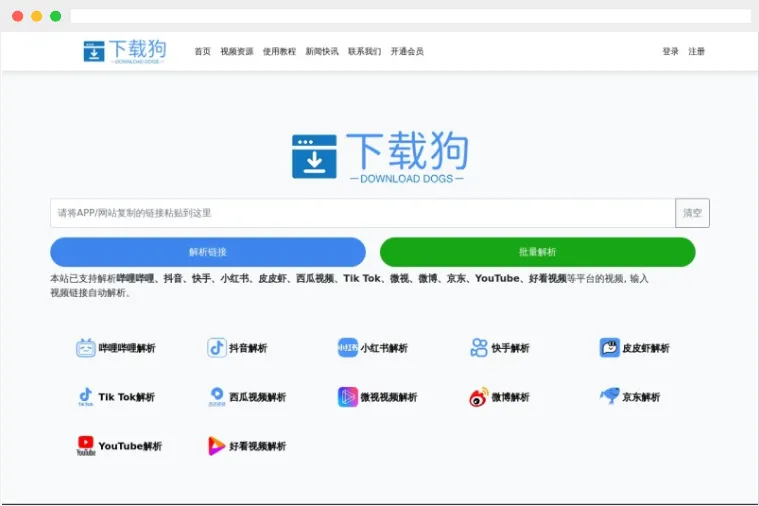Click the Tik Tok icon
Image resolution: width=759 pixels, height=506 pixels.
click(86, 397)
